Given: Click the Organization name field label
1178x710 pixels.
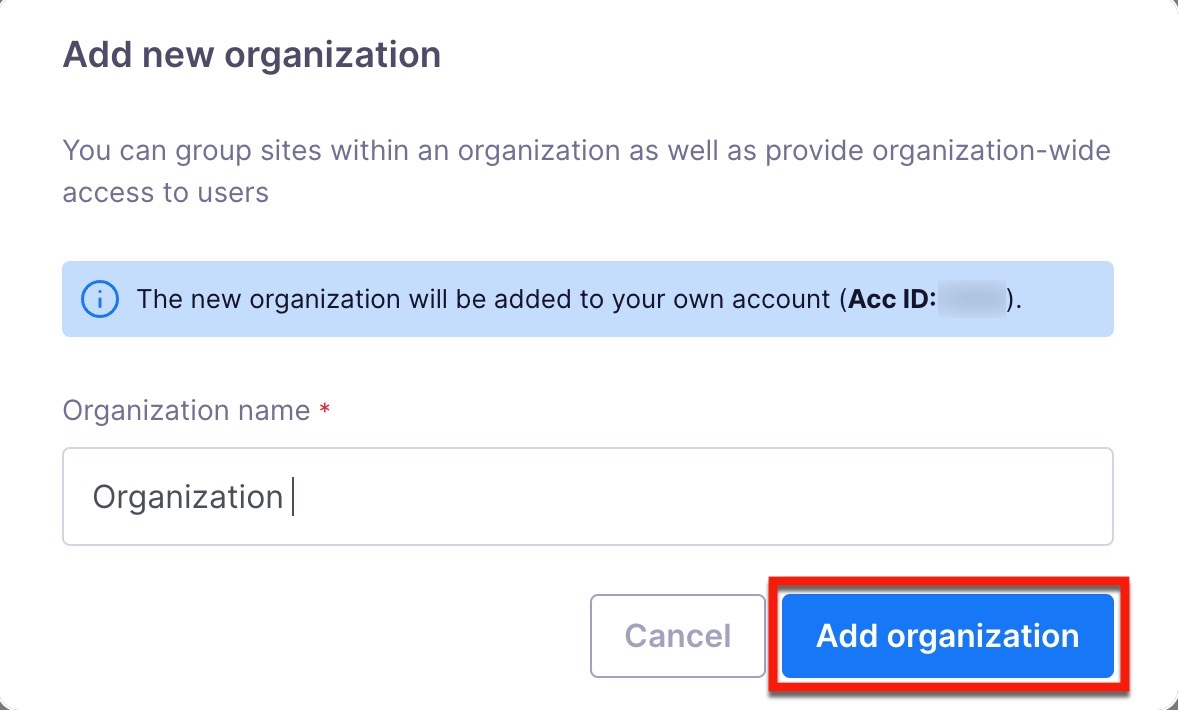Looking at the screenshot, I should point(184,410).
